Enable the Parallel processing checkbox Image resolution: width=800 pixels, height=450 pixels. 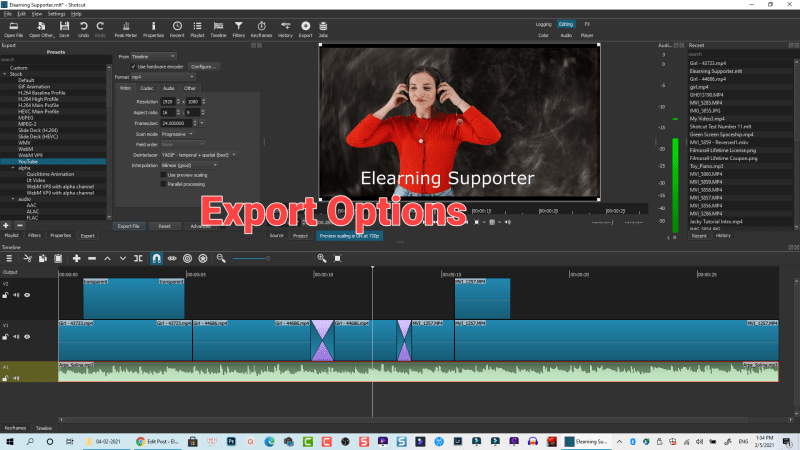164,183
